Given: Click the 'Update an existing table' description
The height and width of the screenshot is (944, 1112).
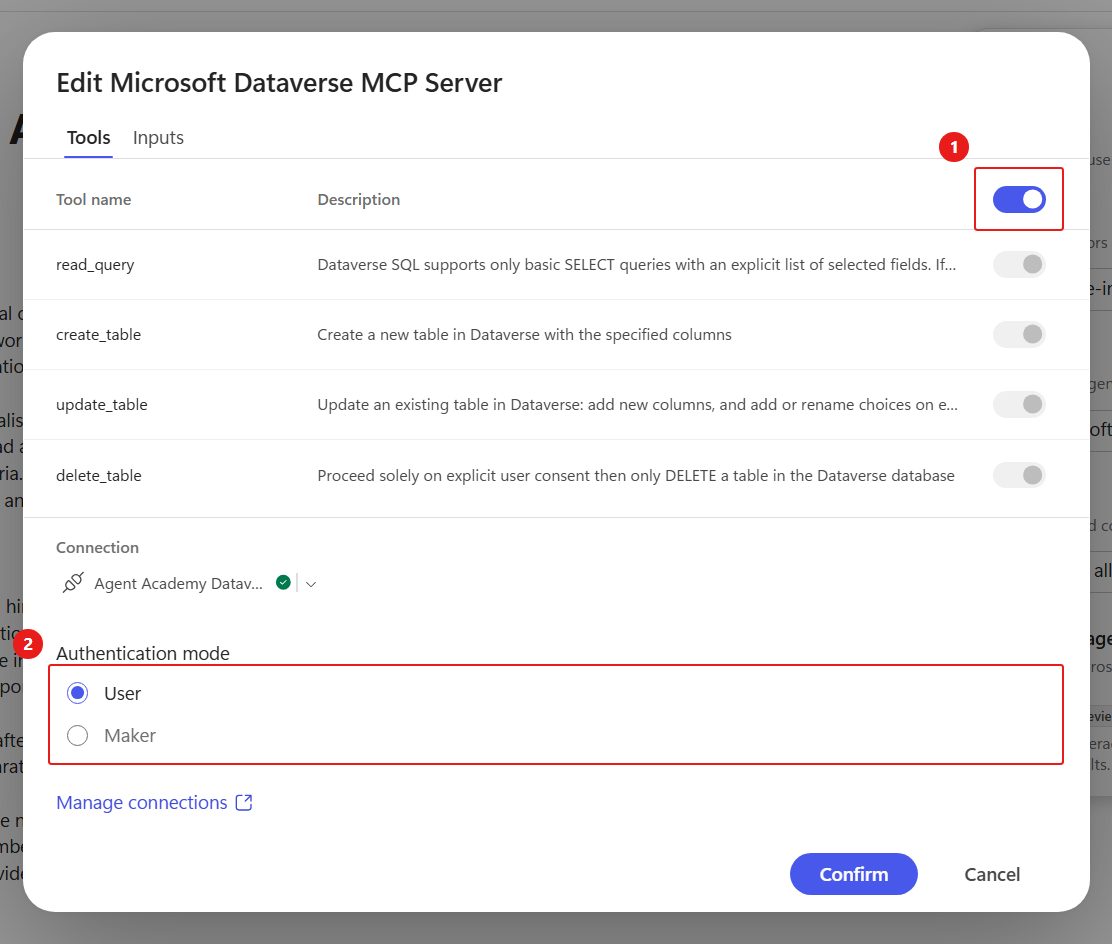Looking at the screenshot, I should [x=638, y=404].
